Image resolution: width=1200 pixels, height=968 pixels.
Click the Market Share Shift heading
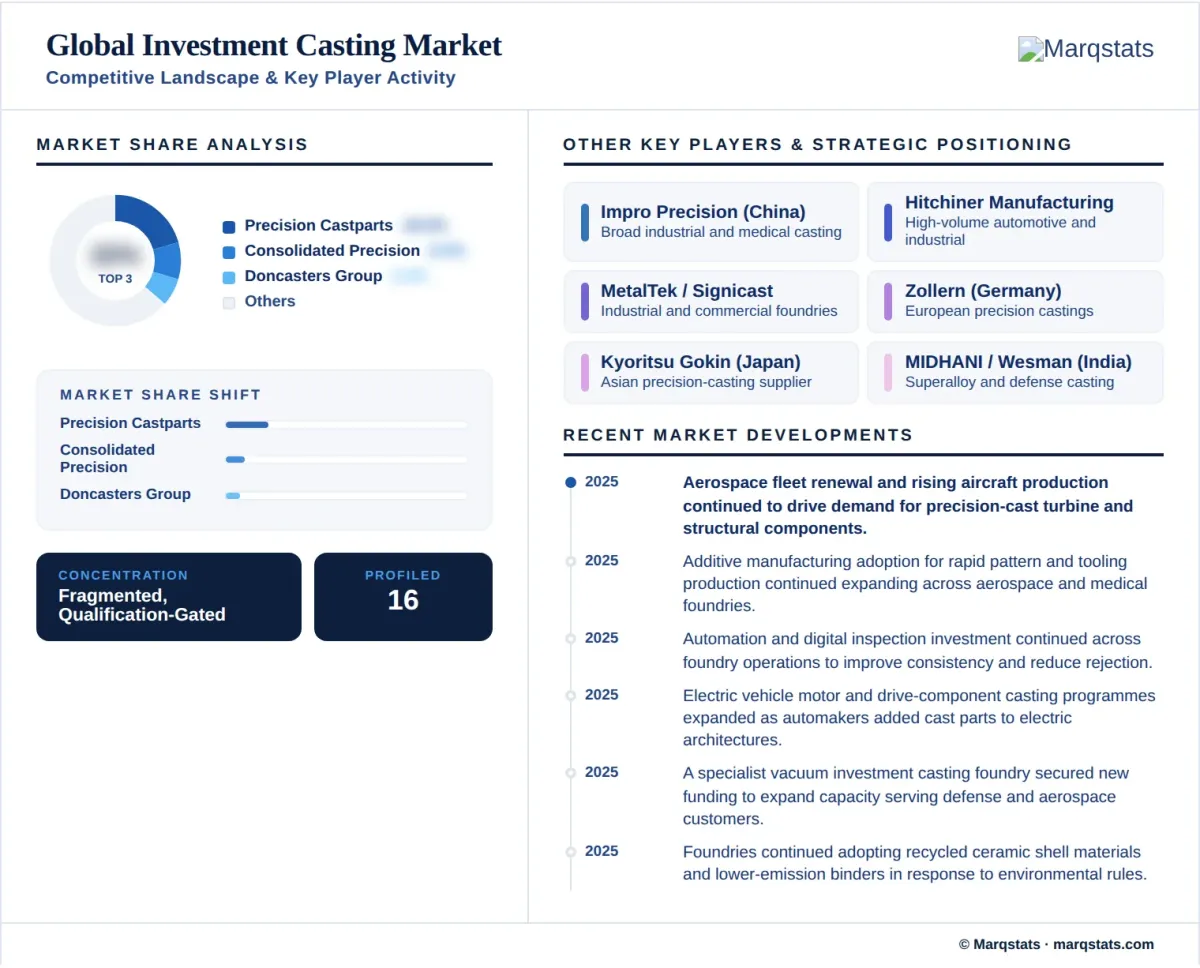[160, 395]
